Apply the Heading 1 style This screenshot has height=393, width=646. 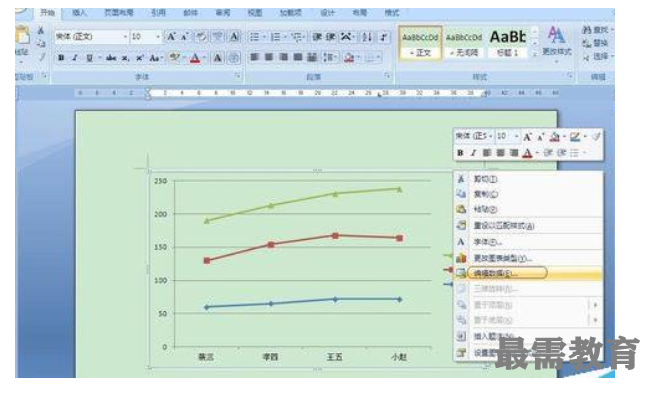pos(508,43)
